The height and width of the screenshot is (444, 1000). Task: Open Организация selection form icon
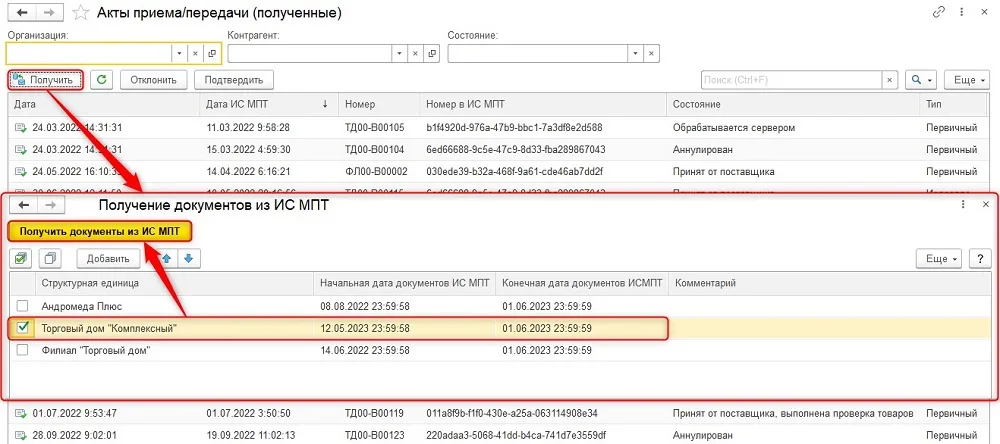(212, 54)
